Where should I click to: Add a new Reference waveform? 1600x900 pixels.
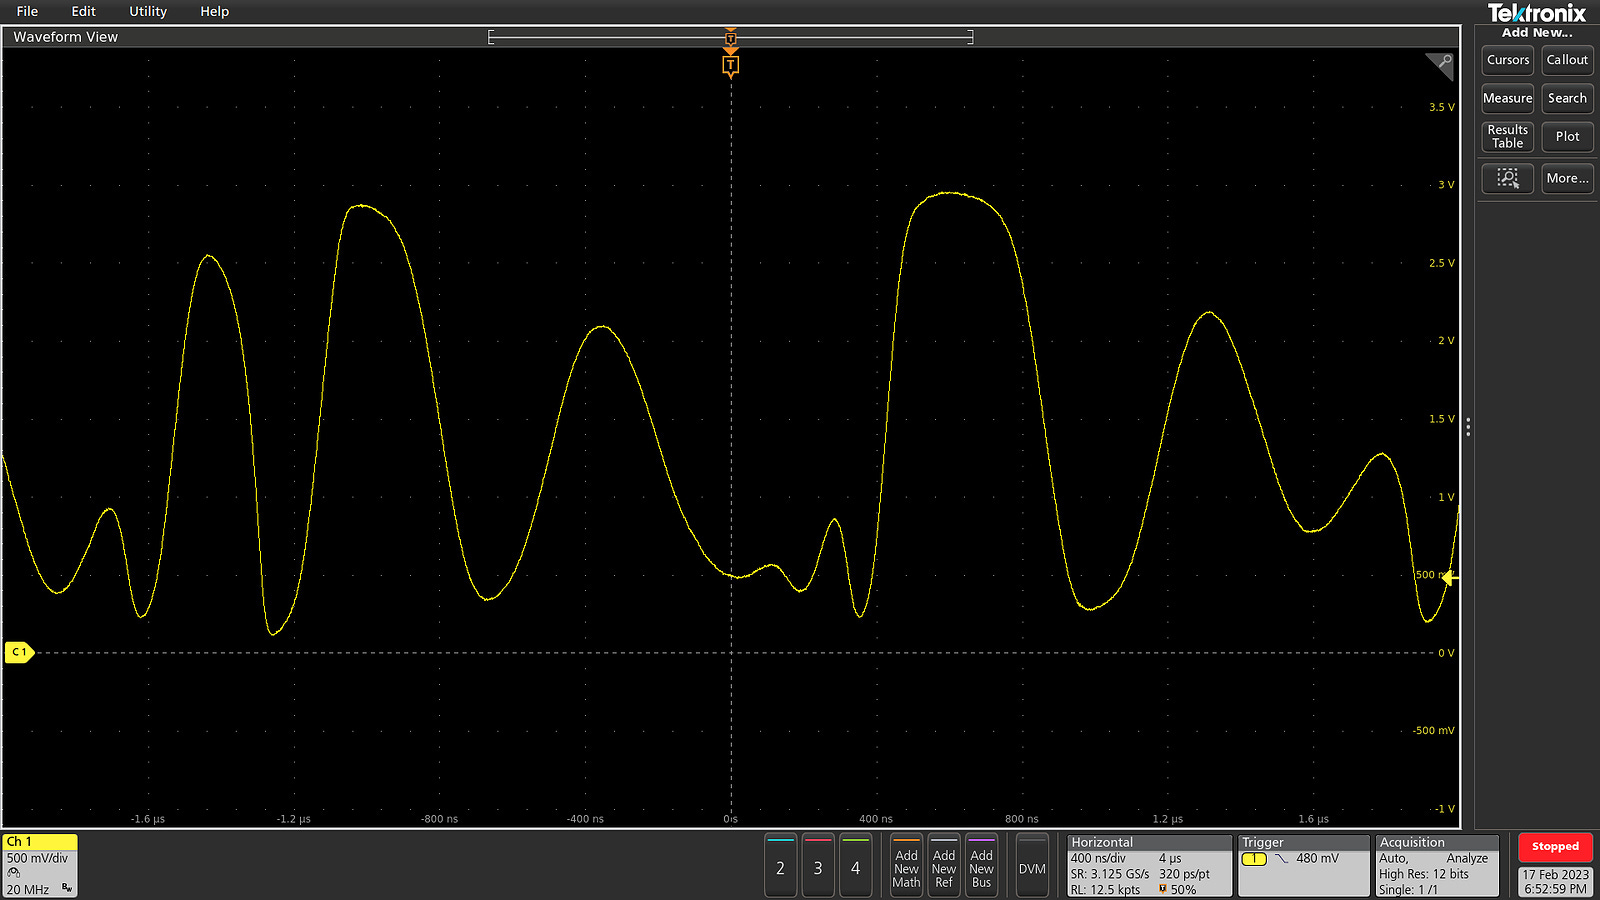click(x=943, y=866)
